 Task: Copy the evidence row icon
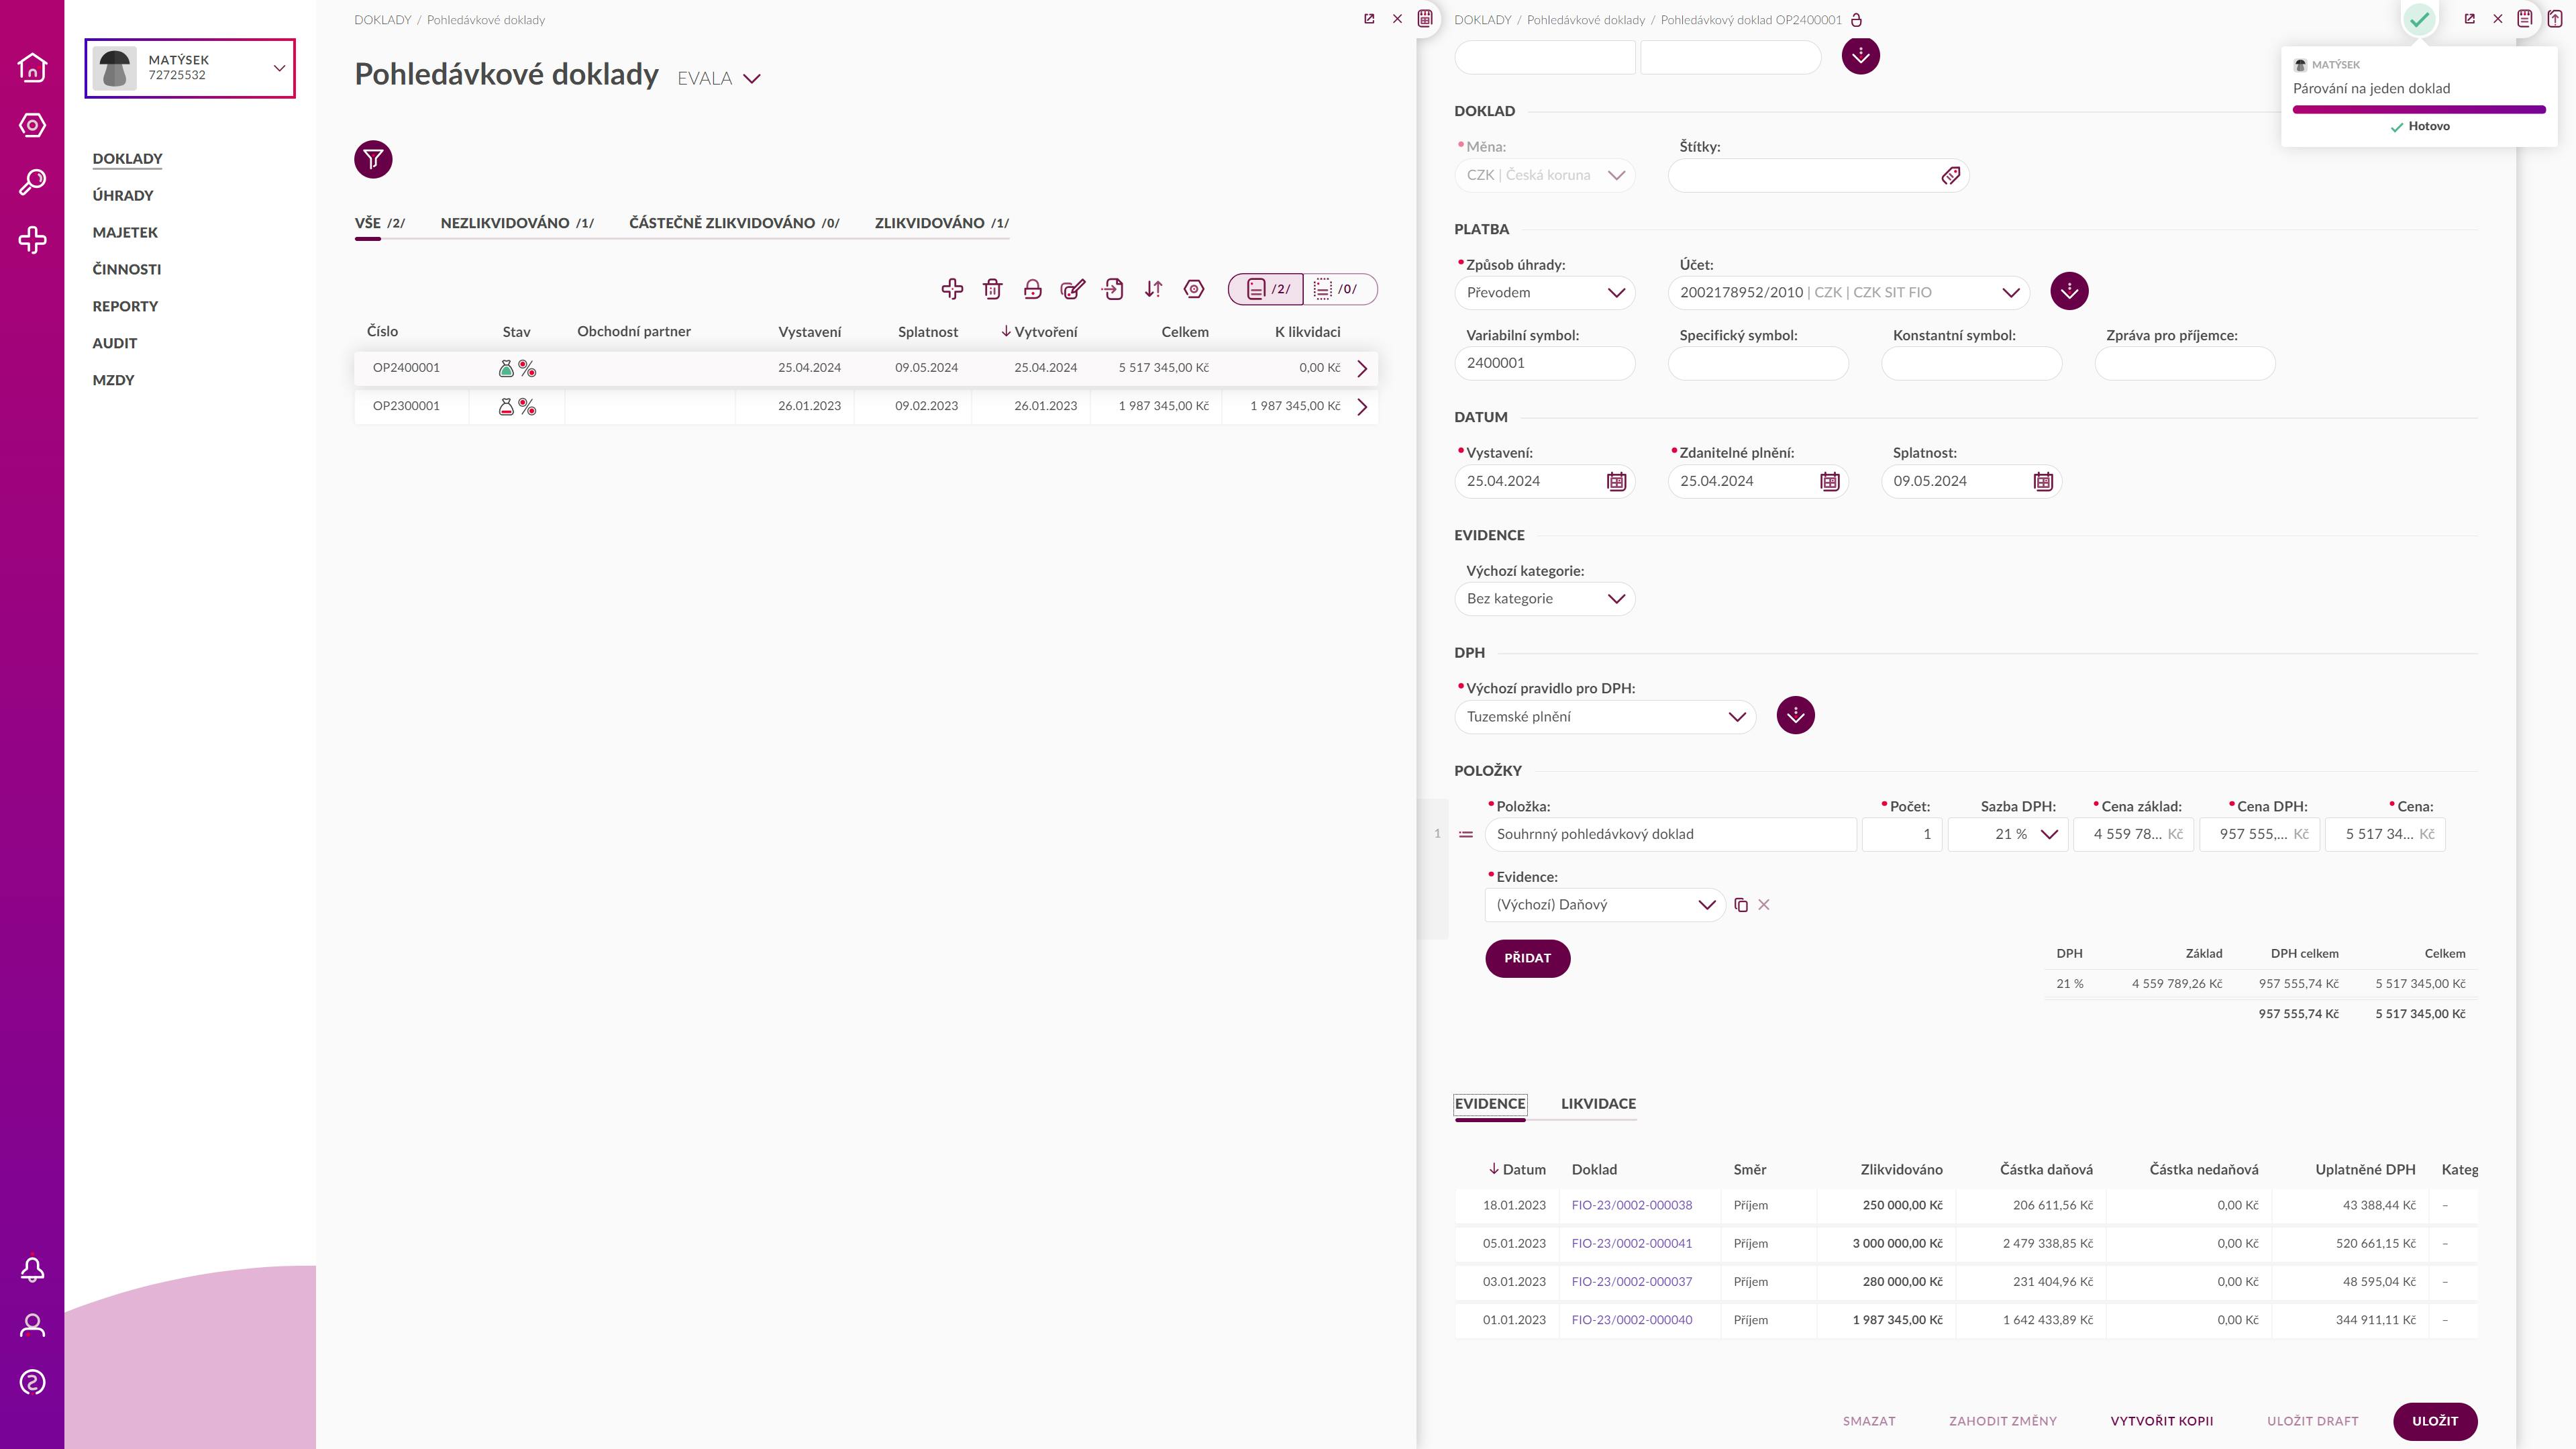click(1741, 905)
